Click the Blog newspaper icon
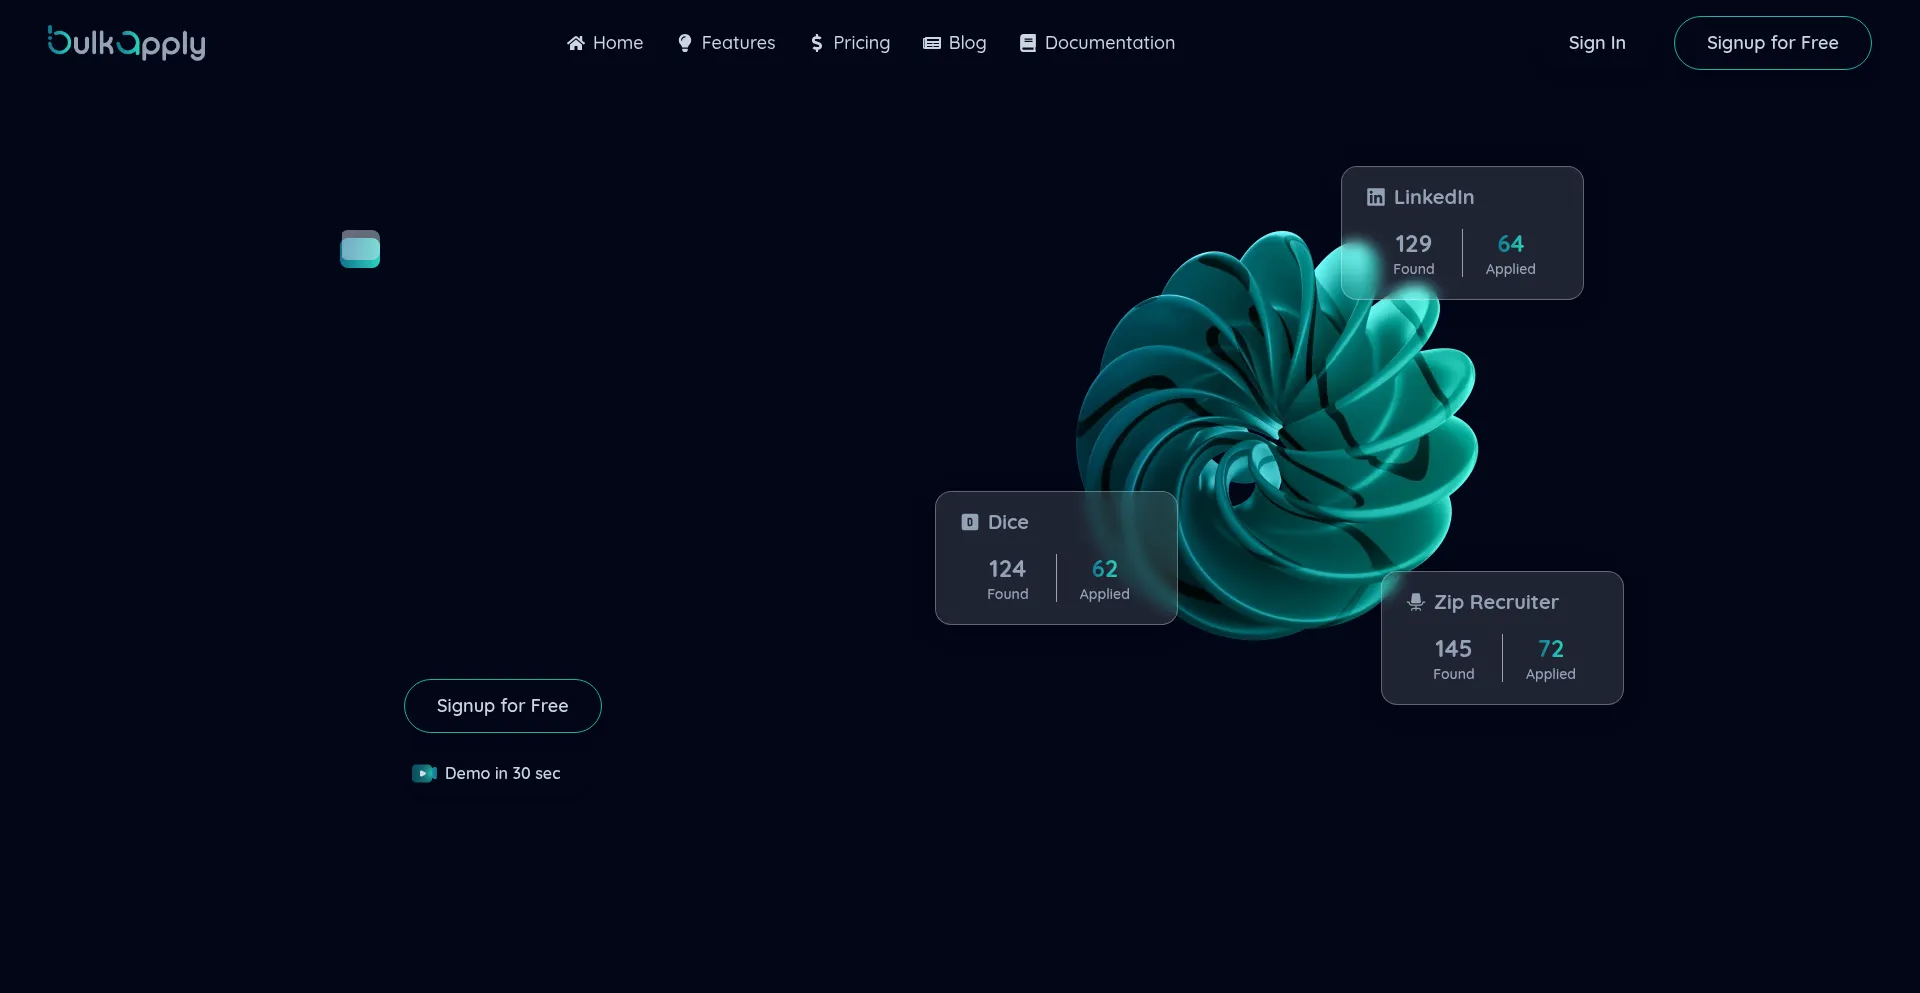Screen dimensions: 1920x993 tap(931, 43)
